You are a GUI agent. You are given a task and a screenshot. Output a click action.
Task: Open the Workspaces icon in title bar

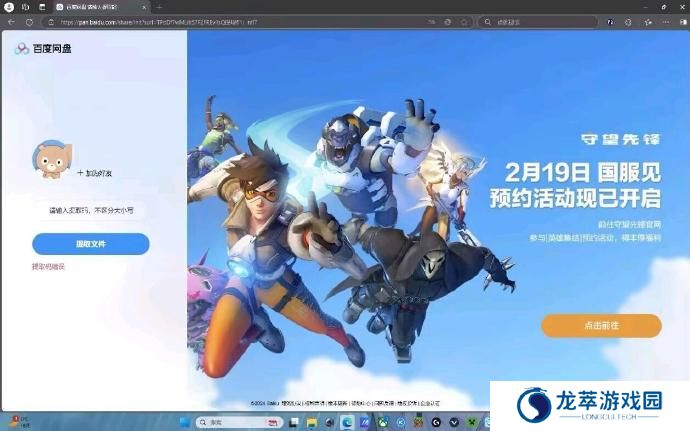click(x=26, y=7)
